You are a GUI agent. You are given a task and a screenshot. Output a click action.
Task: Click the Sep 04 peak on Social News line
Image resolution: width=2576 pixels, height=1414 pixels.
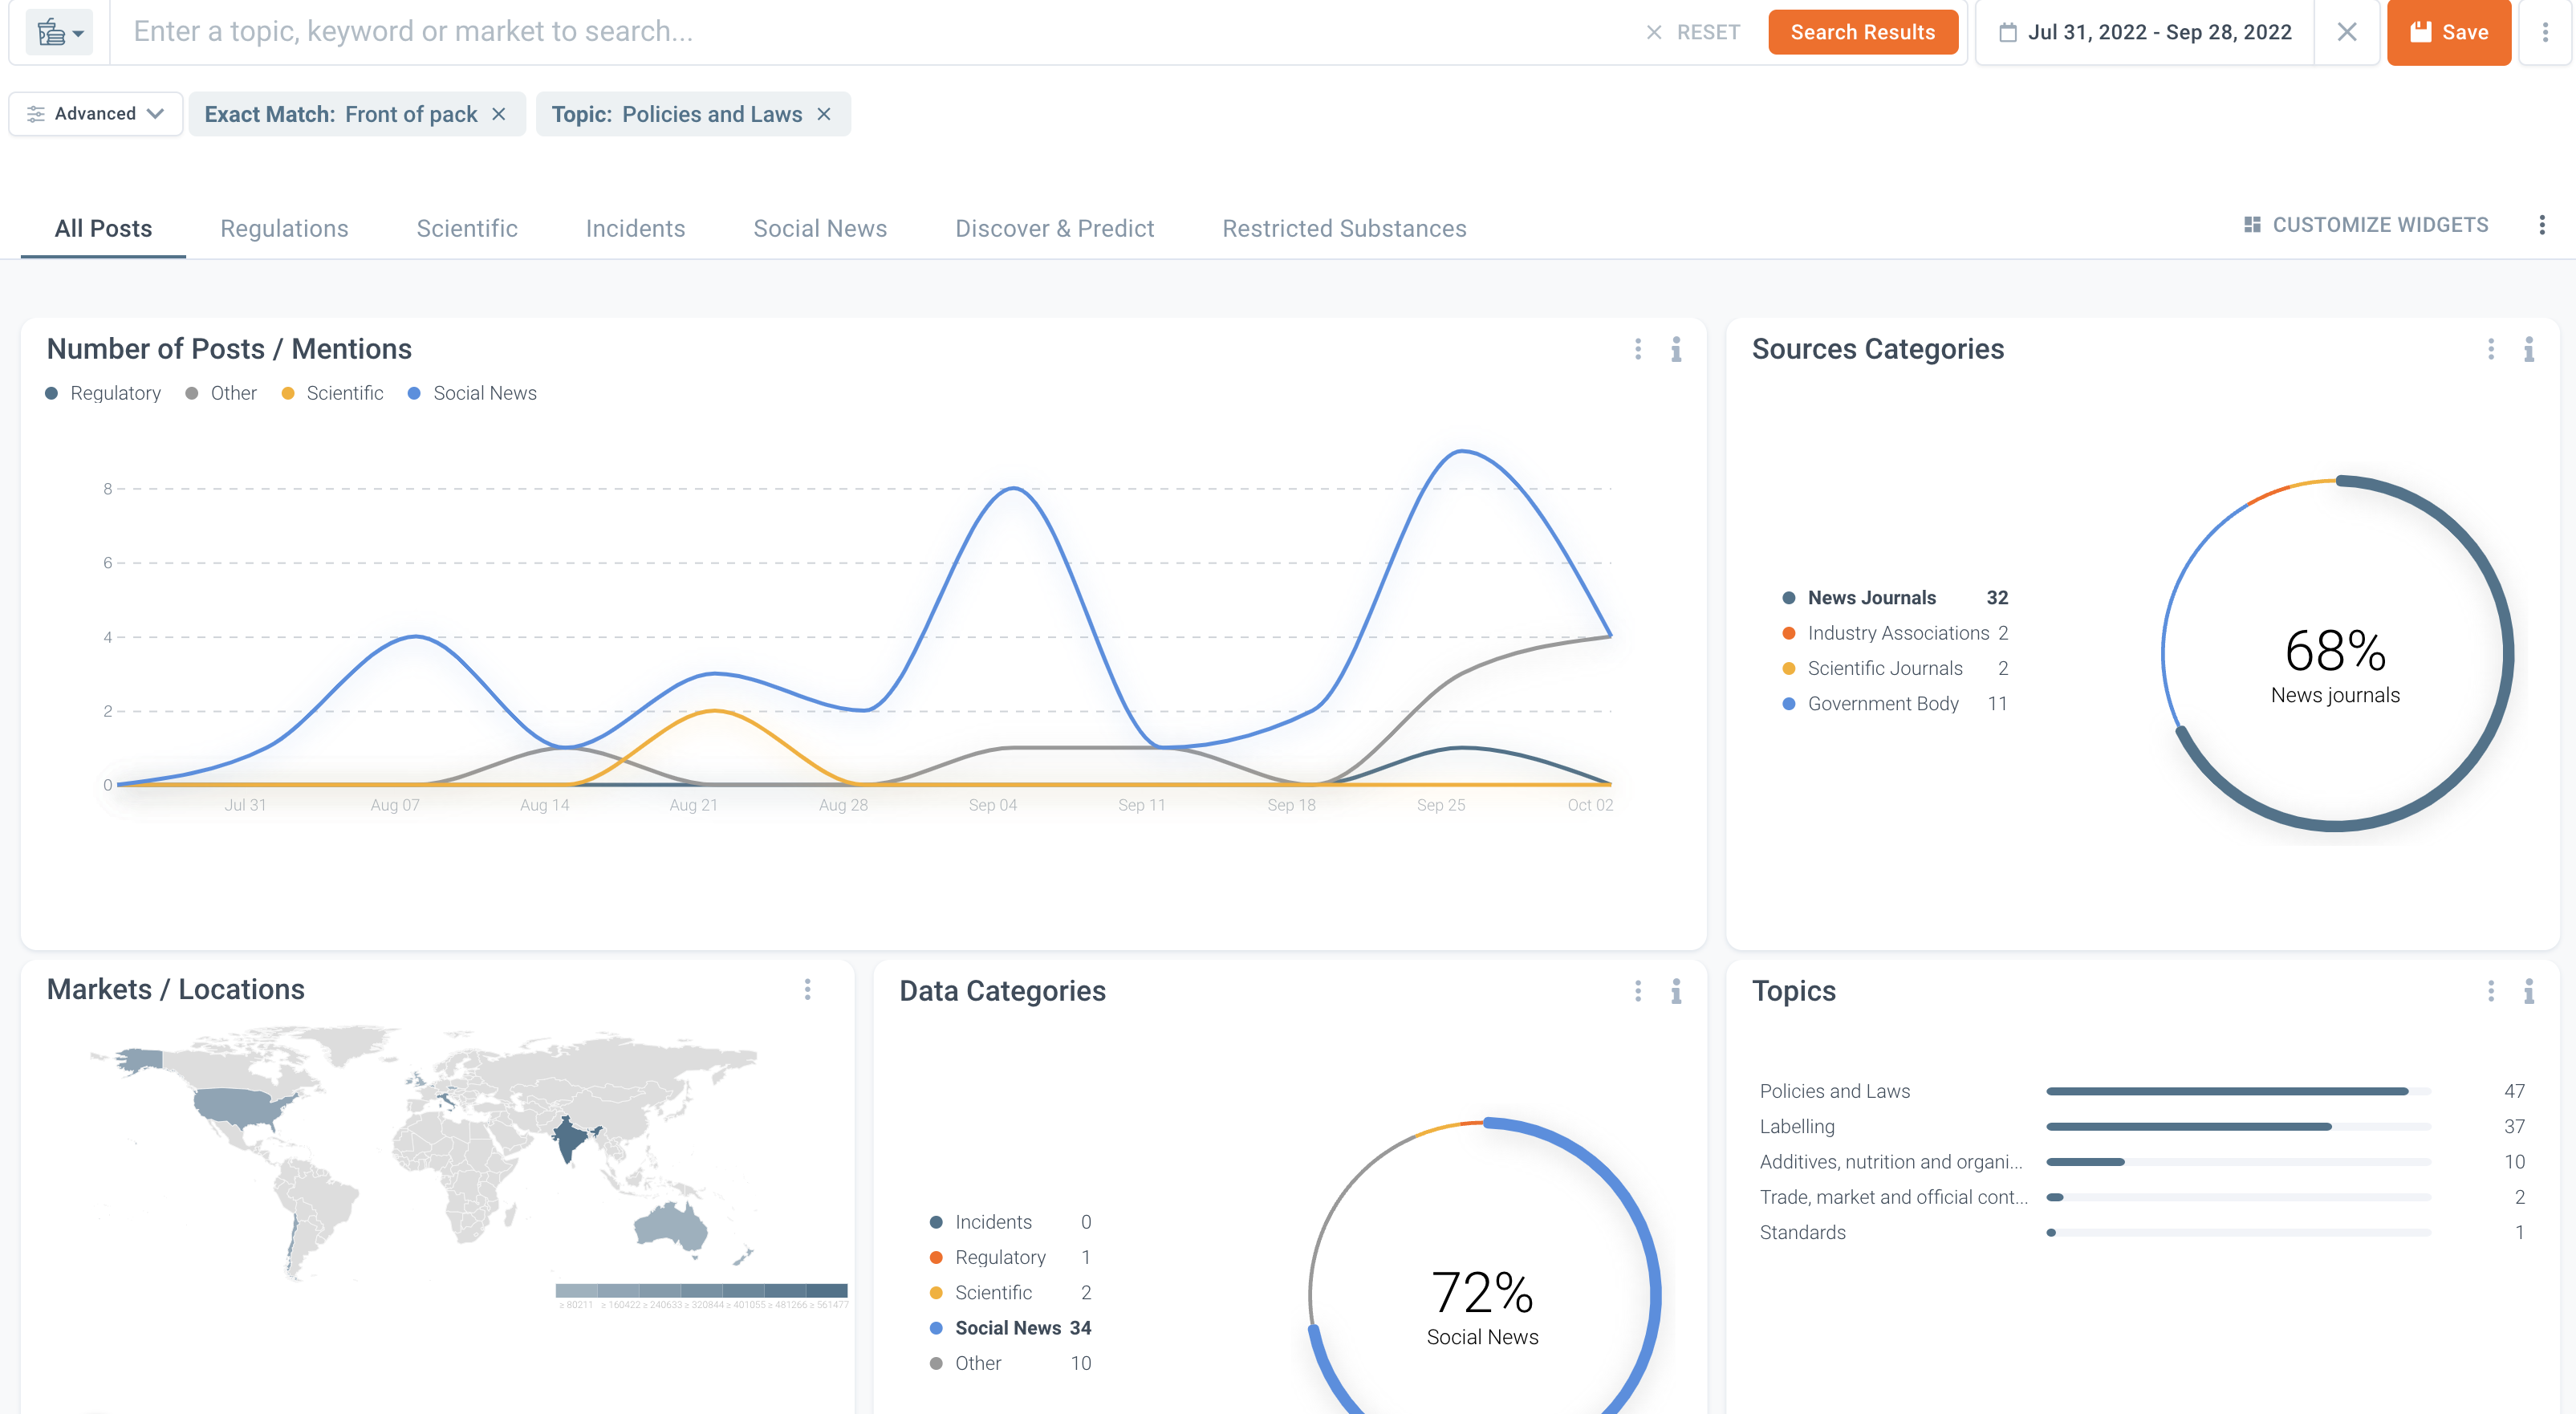tap(1014, 488)
